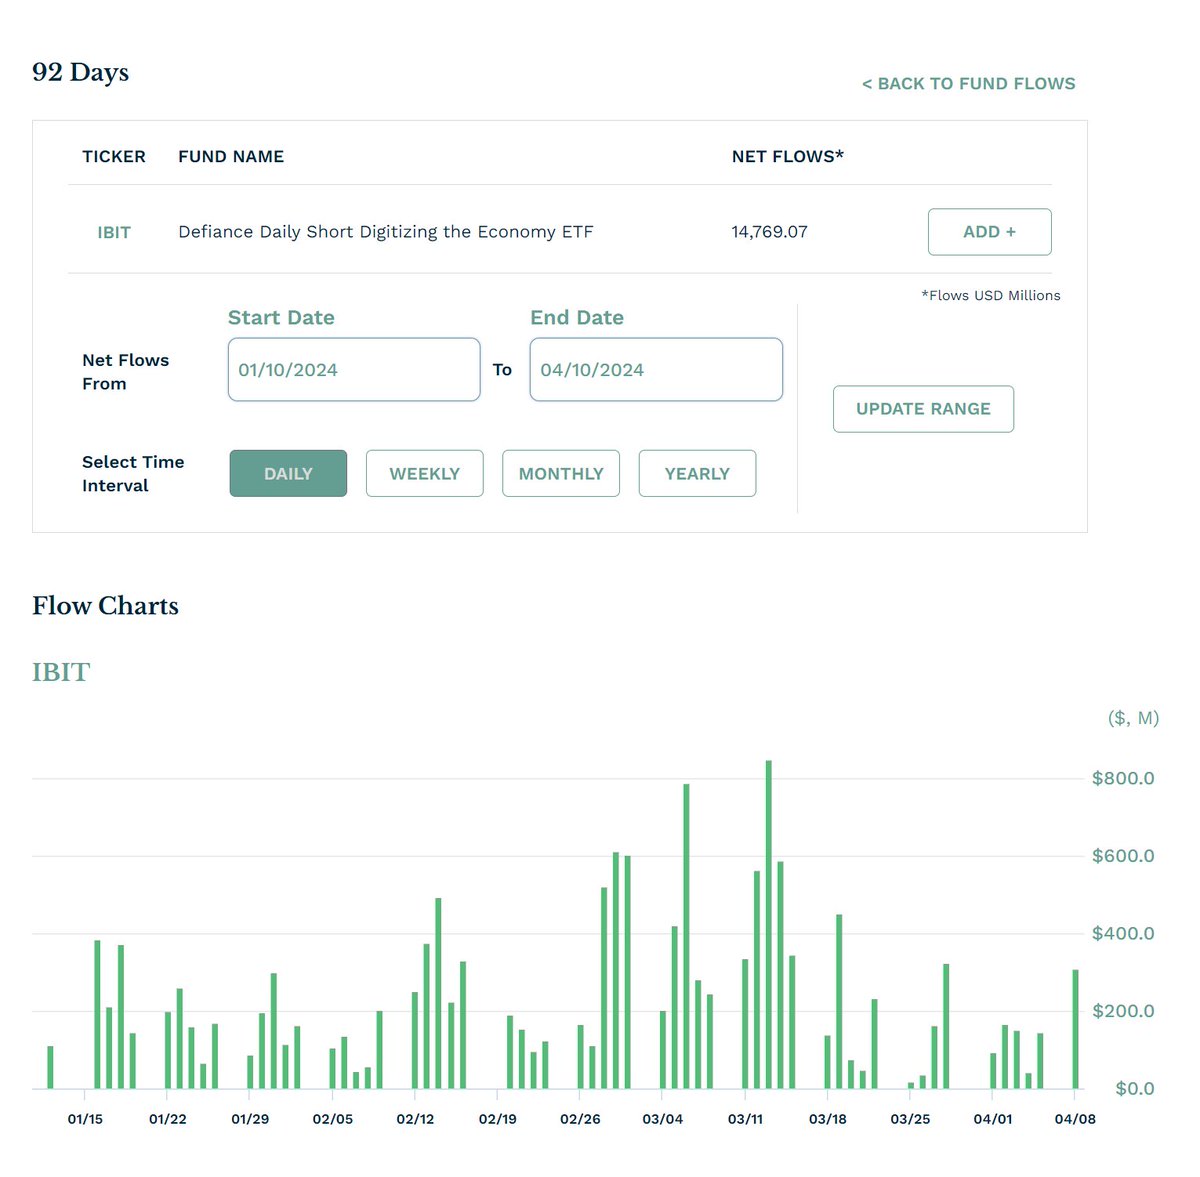Click the TICKER column header
1200x1177 pixels.
[x=114, y=157]
